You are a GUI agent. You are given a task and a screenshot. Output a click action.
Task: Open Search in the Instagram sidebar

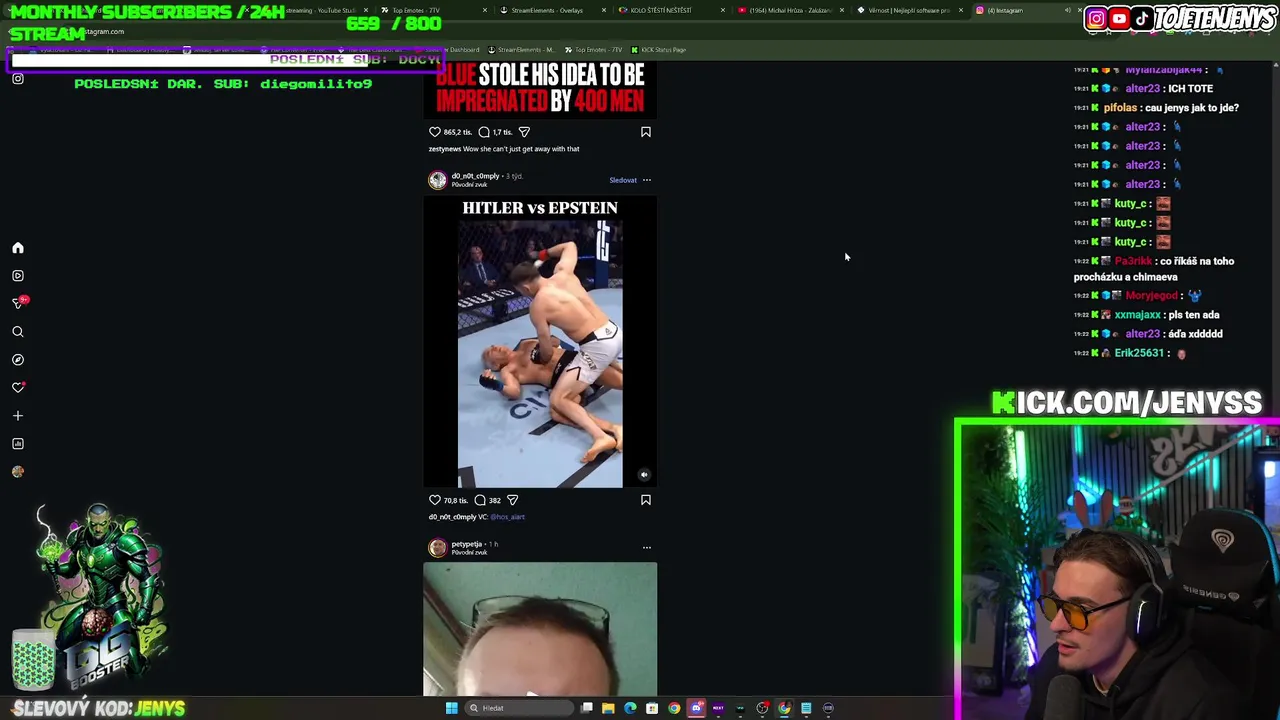click(18, 332)
